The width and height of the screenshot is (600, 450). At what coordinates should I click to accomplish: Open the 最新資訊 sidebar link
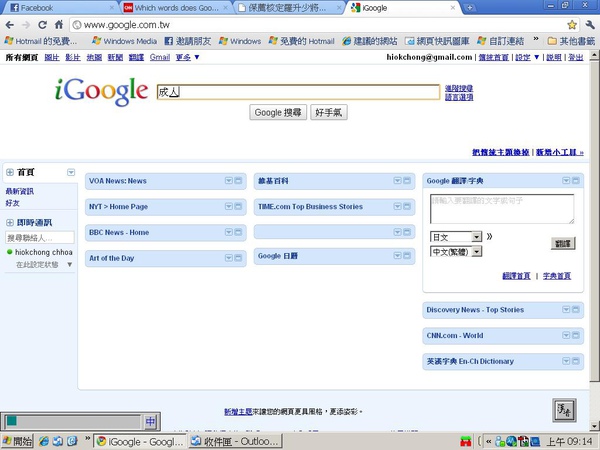coord(20,191)
